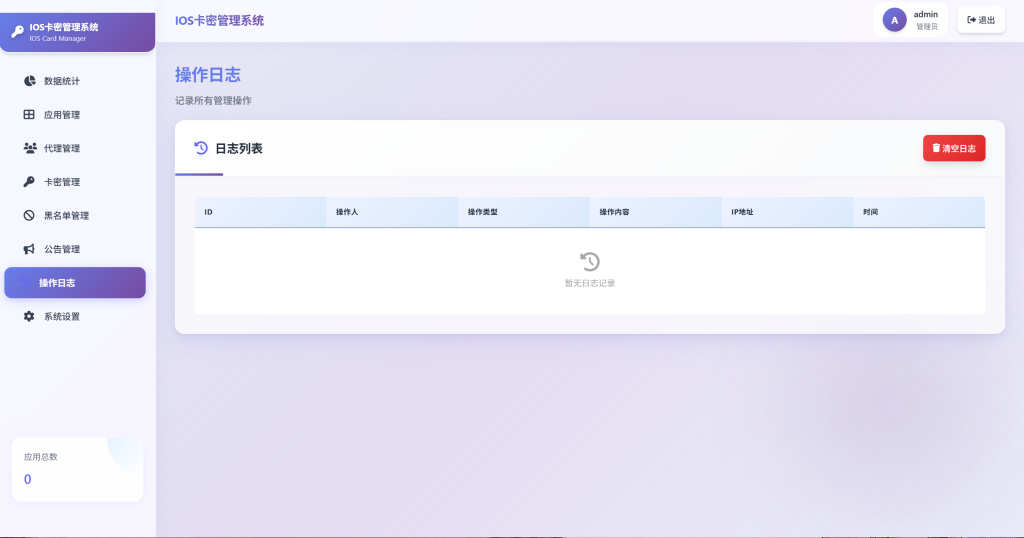The image size is (1024, 538).
Task: Click the key logo in sidebar header
Action: coord(17,31)
